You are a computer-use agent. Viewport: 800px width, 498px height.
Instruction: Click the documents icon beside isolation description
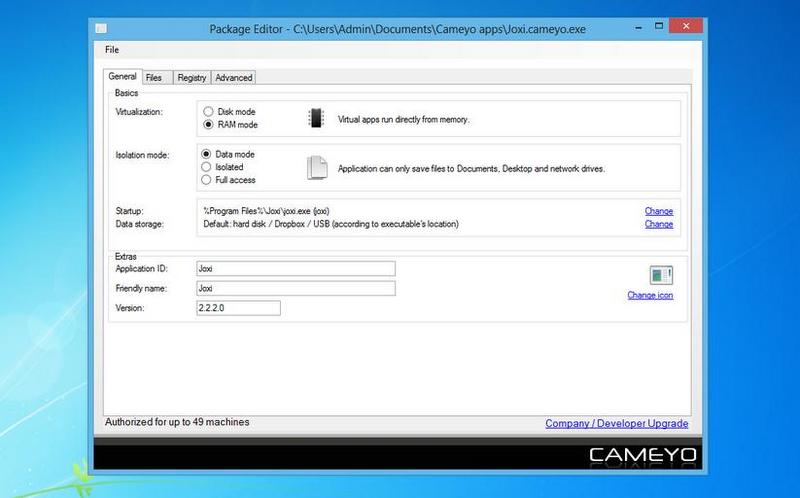[317, 168]
